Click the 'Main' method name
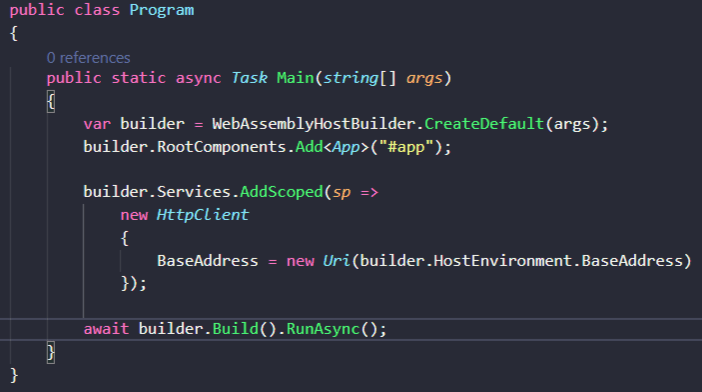 click(x=295, y=78)
